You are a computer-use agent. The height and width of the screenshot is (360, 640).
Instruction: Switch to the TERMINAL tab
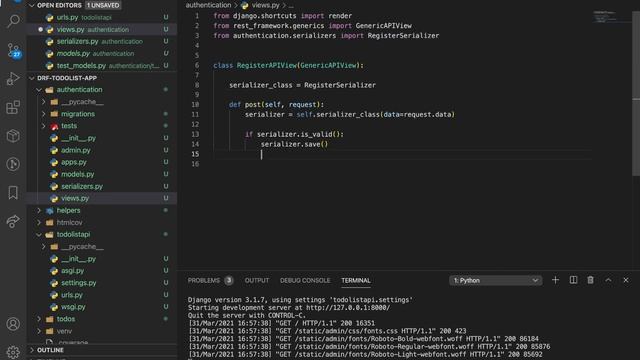pyautogui.click(x=356, y=280)
